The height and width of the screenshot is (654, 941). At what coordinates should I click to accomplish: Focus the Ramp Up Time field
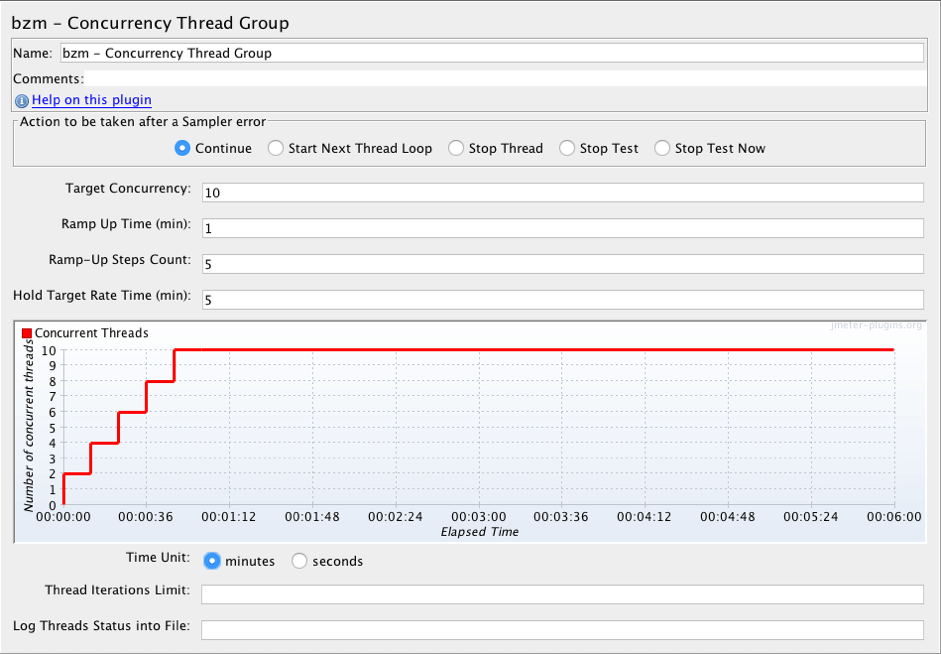click(x=562, y=228)
